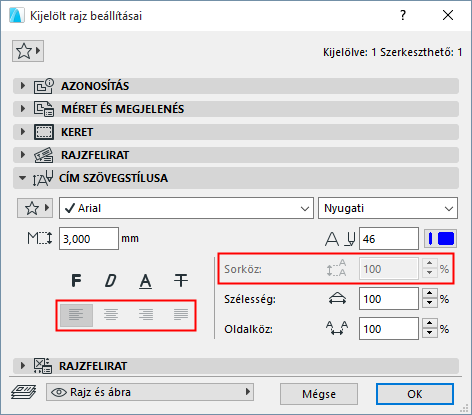Click the Oldalköz spacing icon
The height and width of the screenshot is (415, 472).
coord(337,328)
